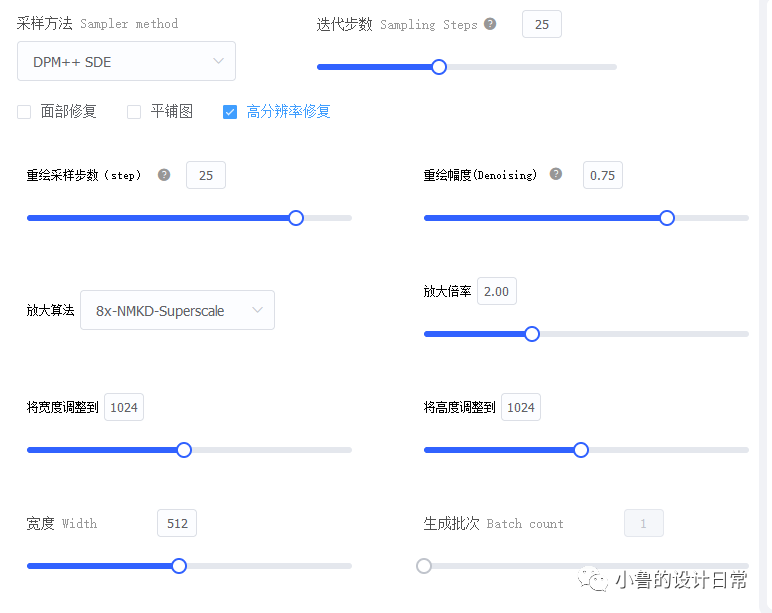This screenshot has height=613, width=772.
Task: Click the Sampling Steps help question mark icon
Action: [490, 24]
